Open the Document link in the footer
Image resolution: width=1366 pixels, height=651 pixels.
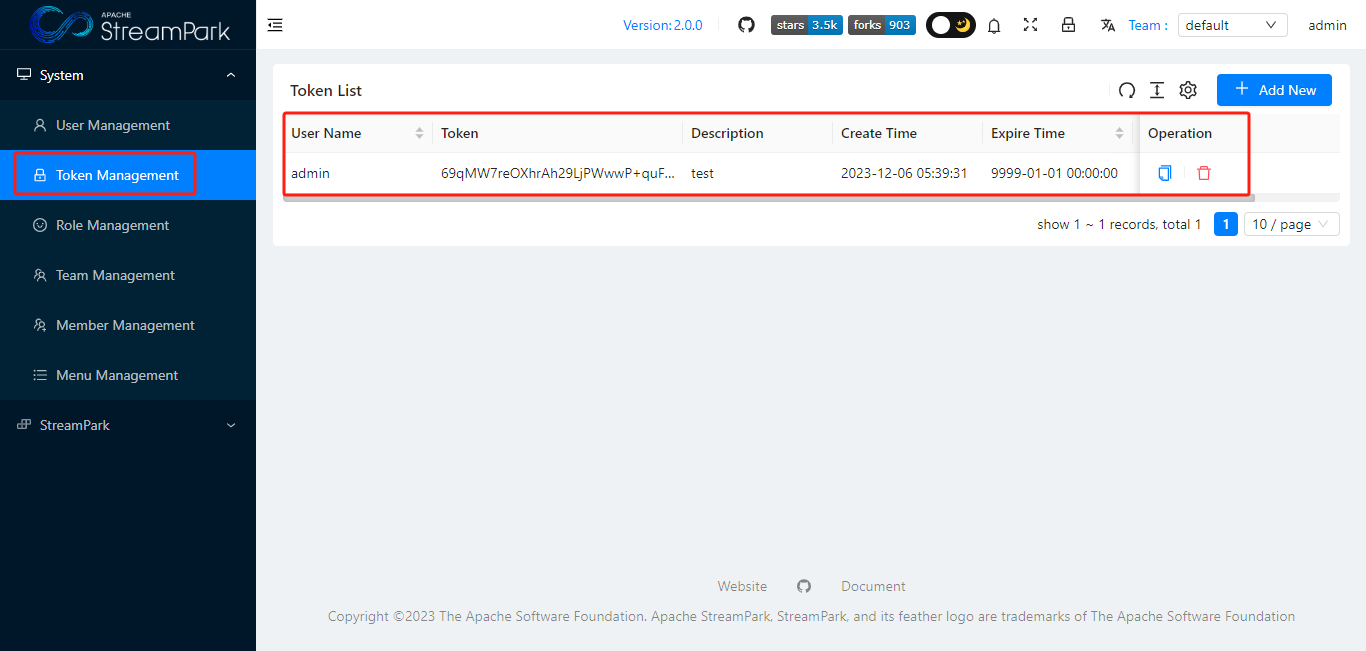872,585
